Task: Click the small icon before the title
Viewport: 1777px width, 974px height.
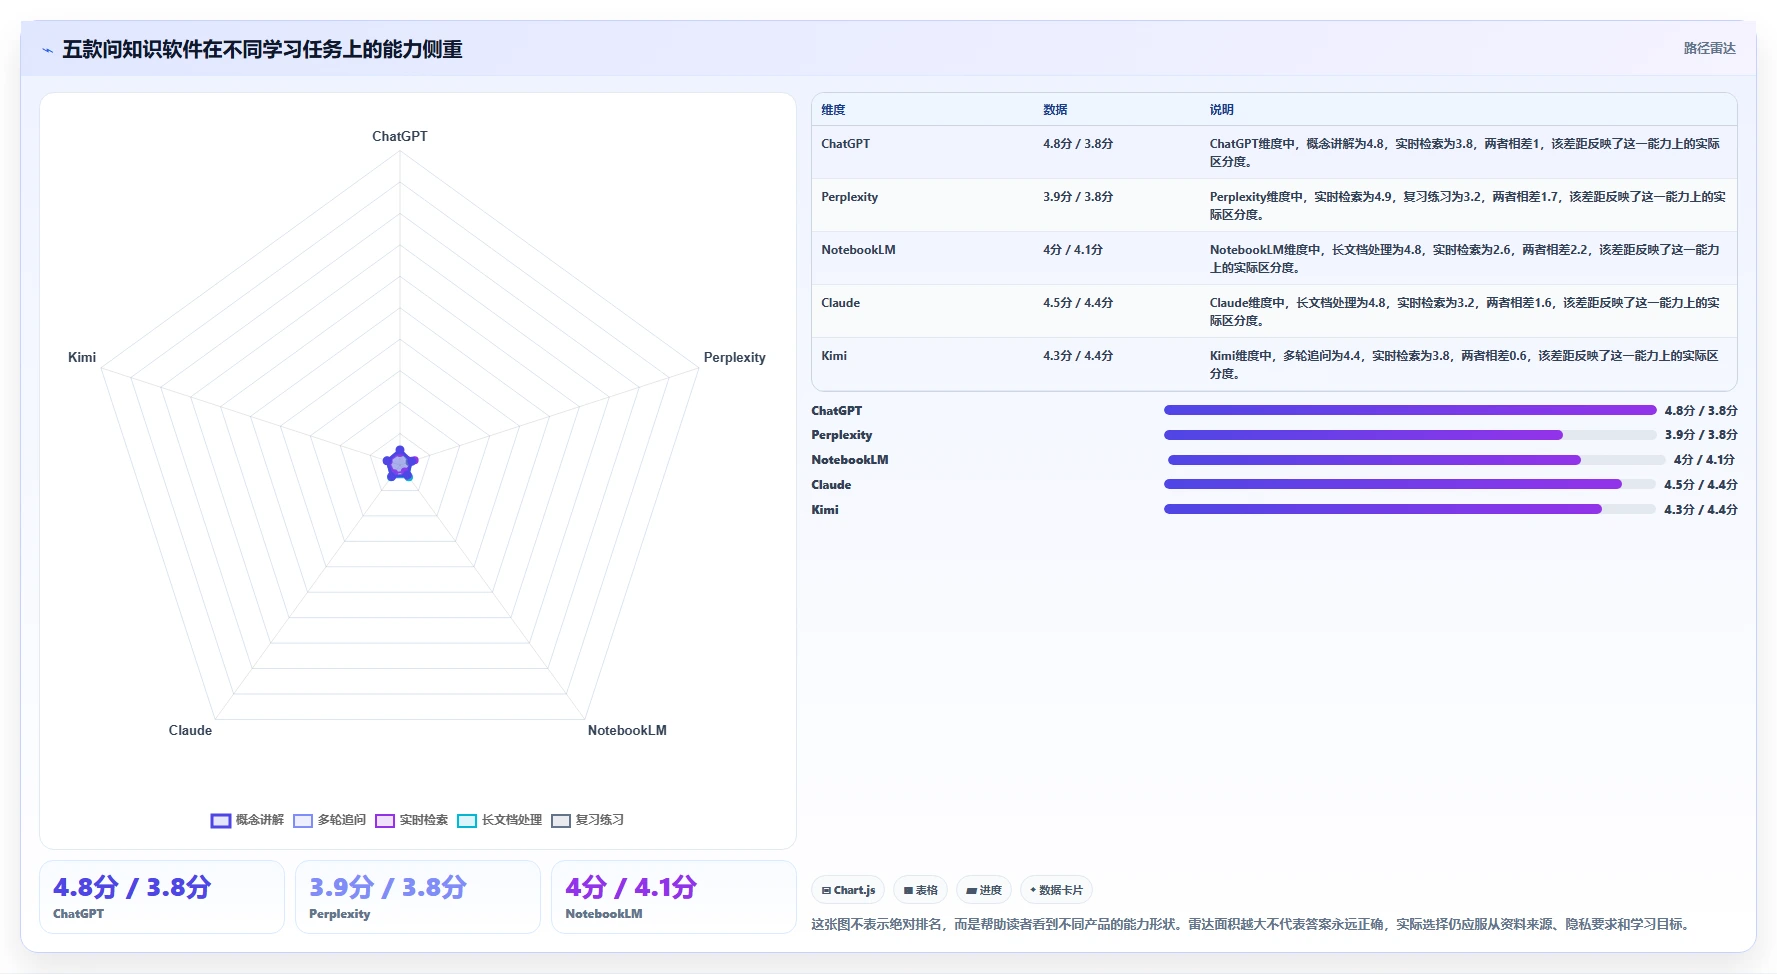Action: tap(47, 50)
